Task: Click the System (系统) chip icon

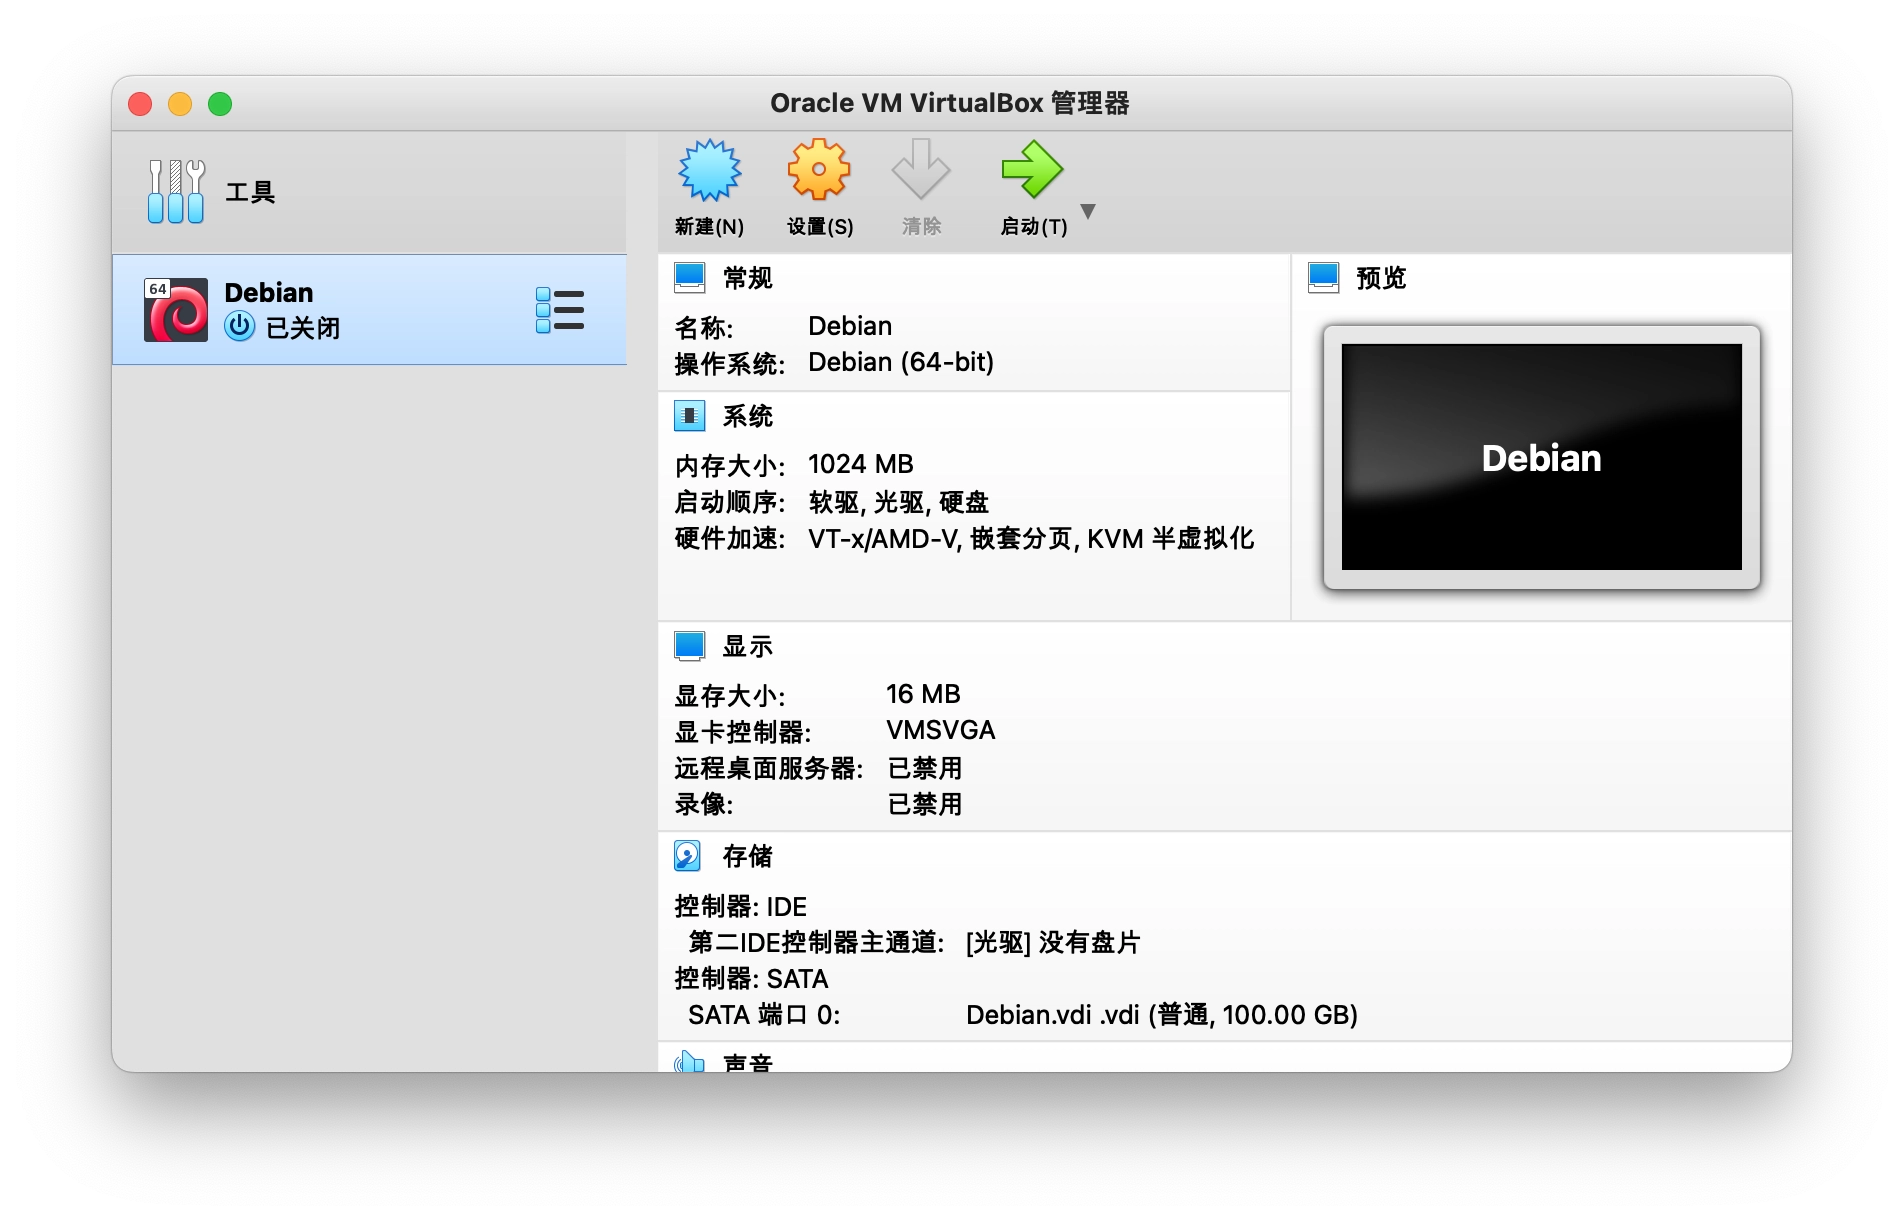Action: (690, 415)
